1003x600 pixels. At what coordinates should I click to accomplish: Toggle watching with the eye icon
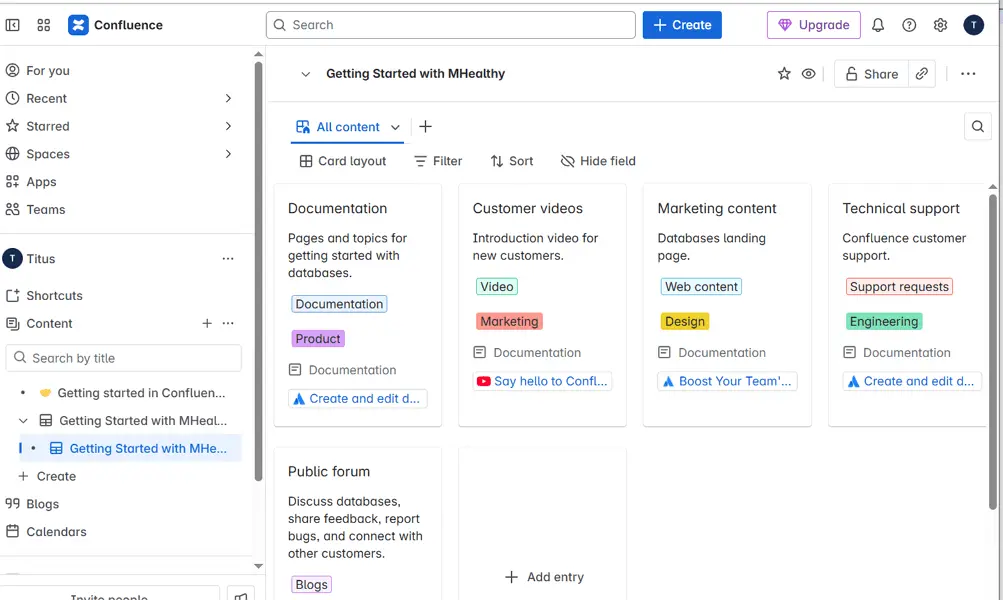(x=808, y=74)
